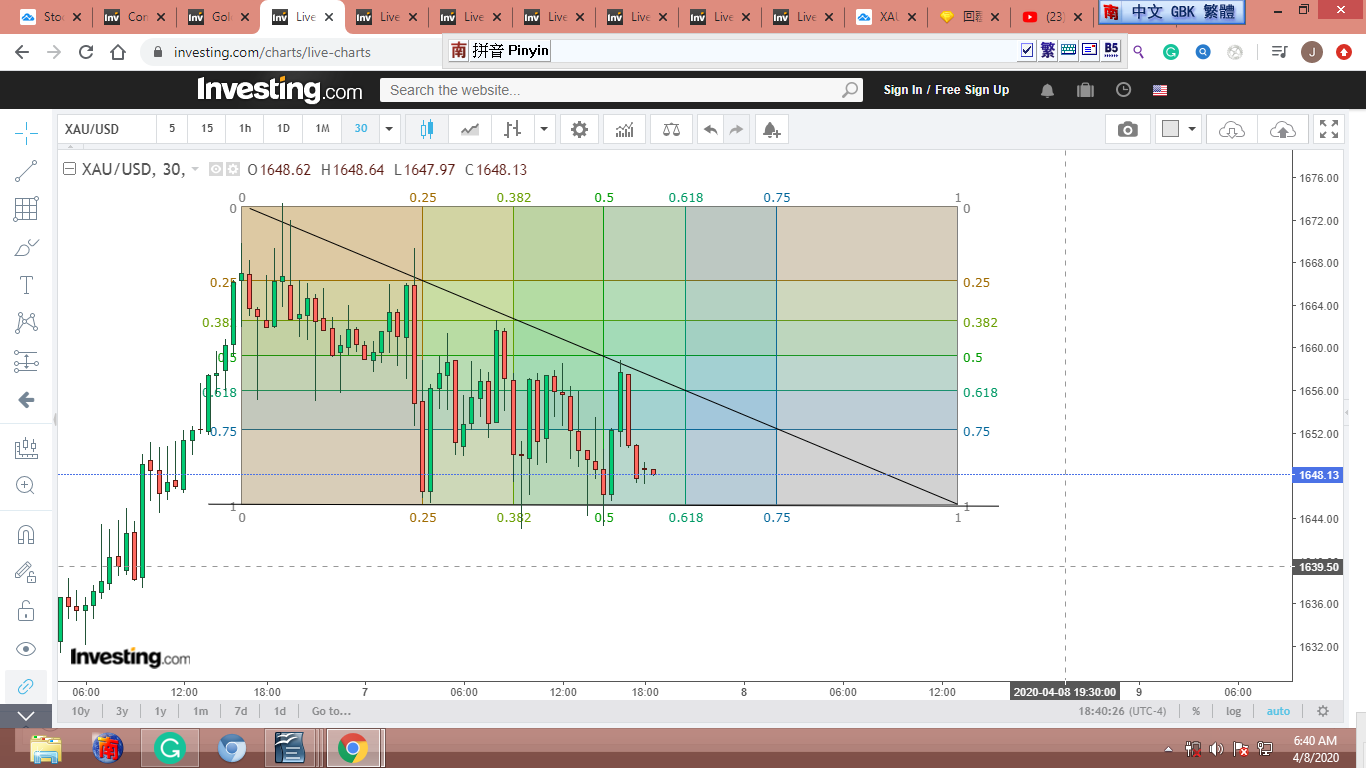Toggle auto scale on price axis
This screenshot has width=1366, height=768.
click(x=1278, y=711)
